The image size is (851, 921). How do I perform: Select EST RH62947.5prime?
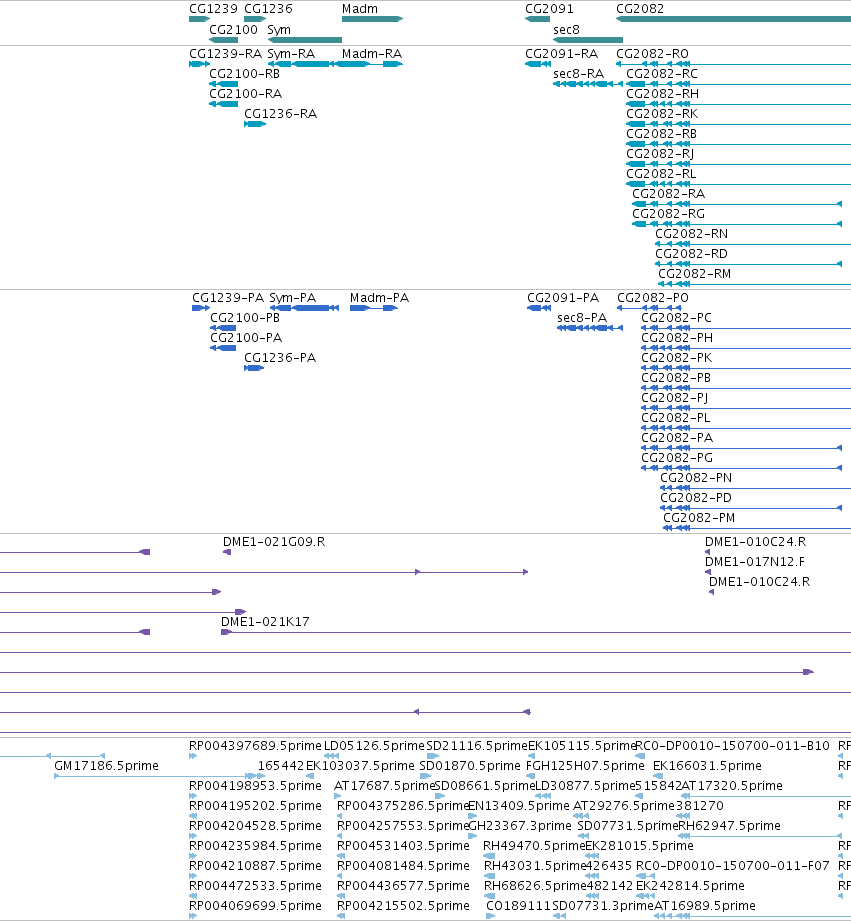(729, 826)
